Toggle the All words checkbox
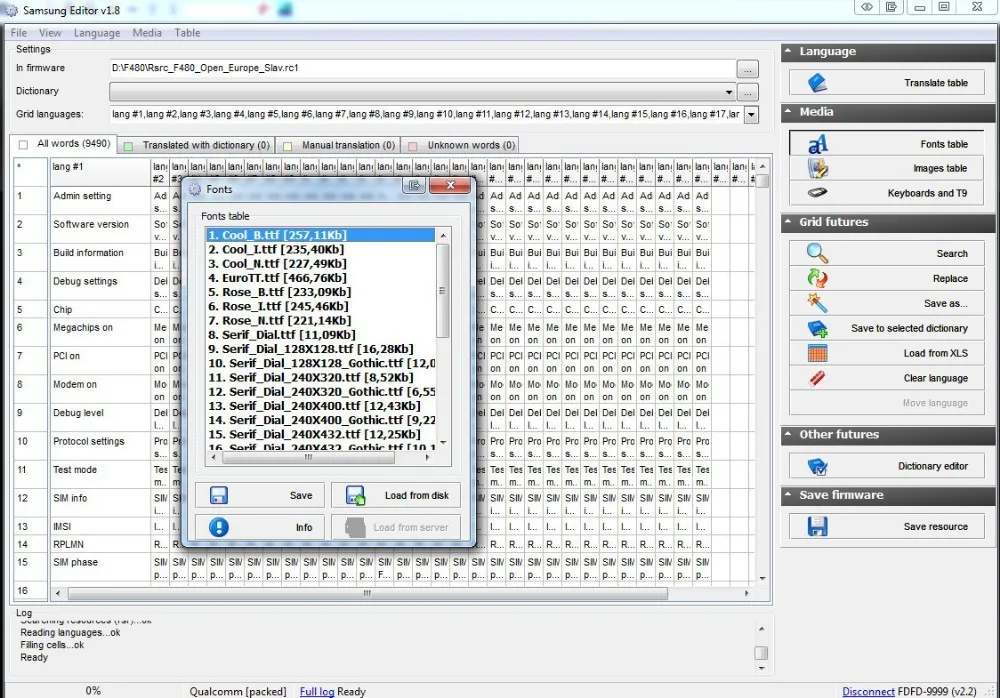Viewport: 1000px width, 698px height. coord(24,145)
